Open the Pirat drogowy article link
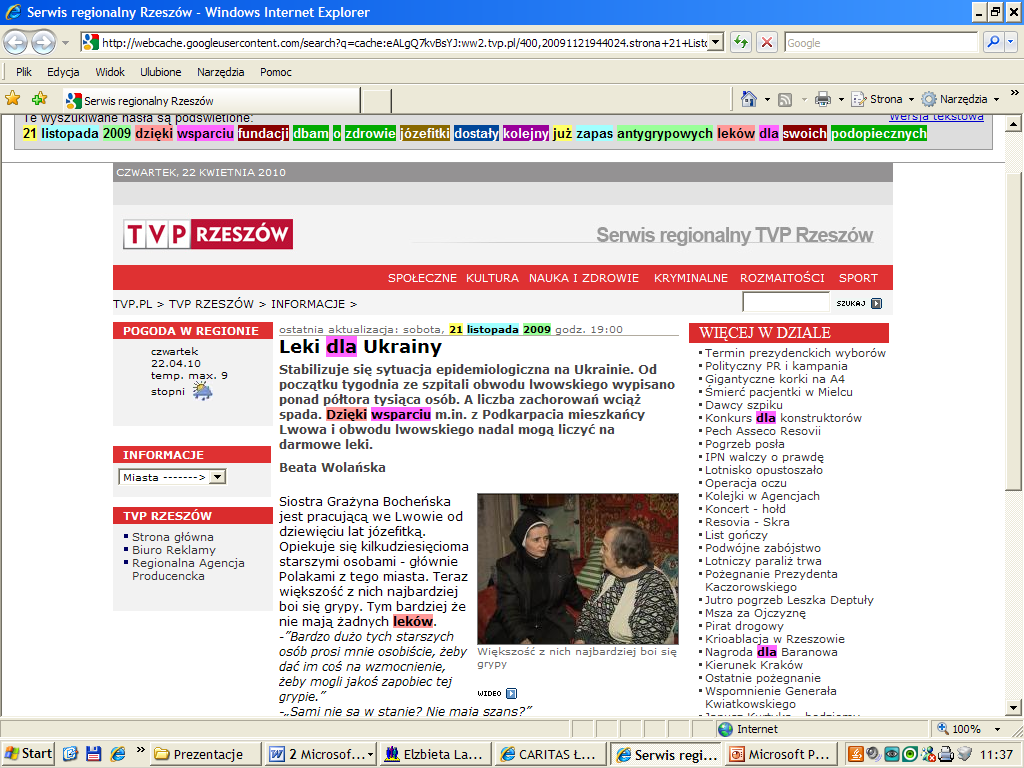Screen dimensions: 1024x768 [744, 626]
